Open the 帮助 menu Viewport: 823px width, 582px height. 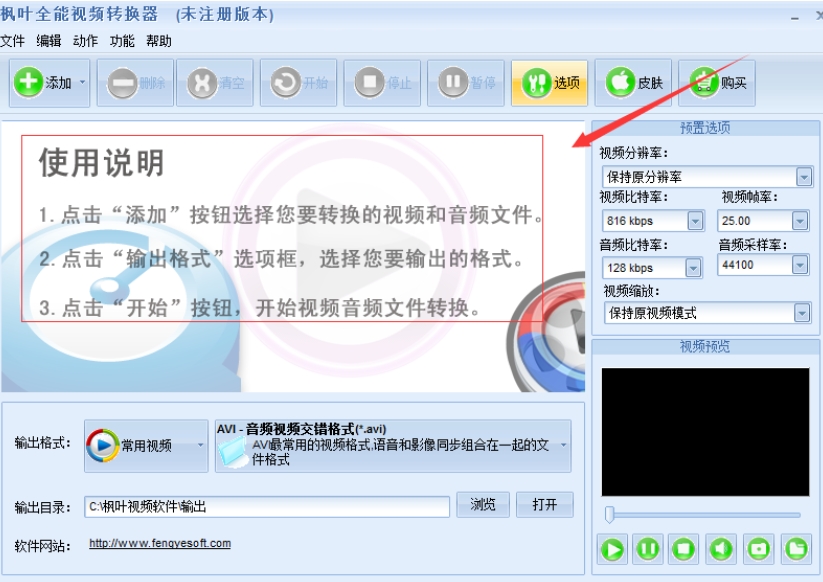coord(159,41)
